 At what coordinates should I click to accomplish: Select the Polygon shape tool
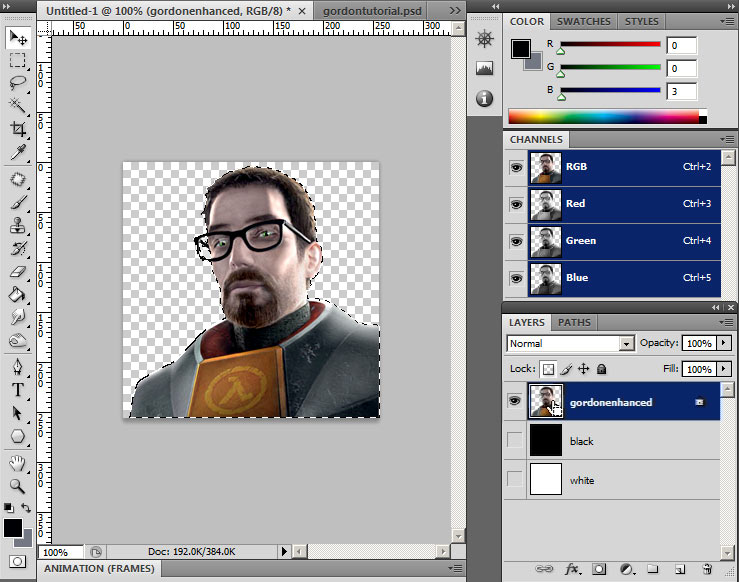tap(18, 436)
